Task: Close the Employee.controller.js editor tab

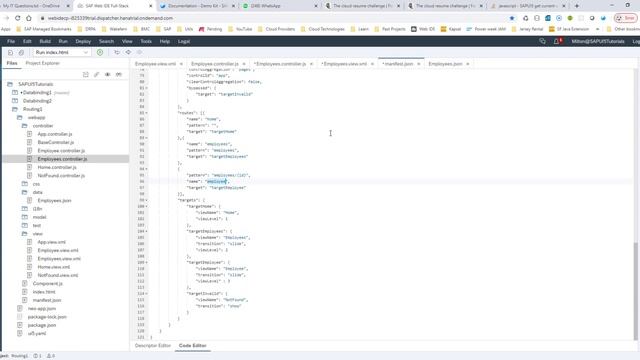Action: pos(244,64)
